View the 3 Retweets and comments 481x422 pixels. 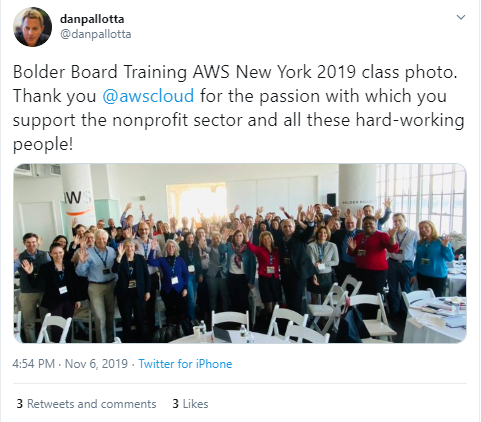(87, 404)
